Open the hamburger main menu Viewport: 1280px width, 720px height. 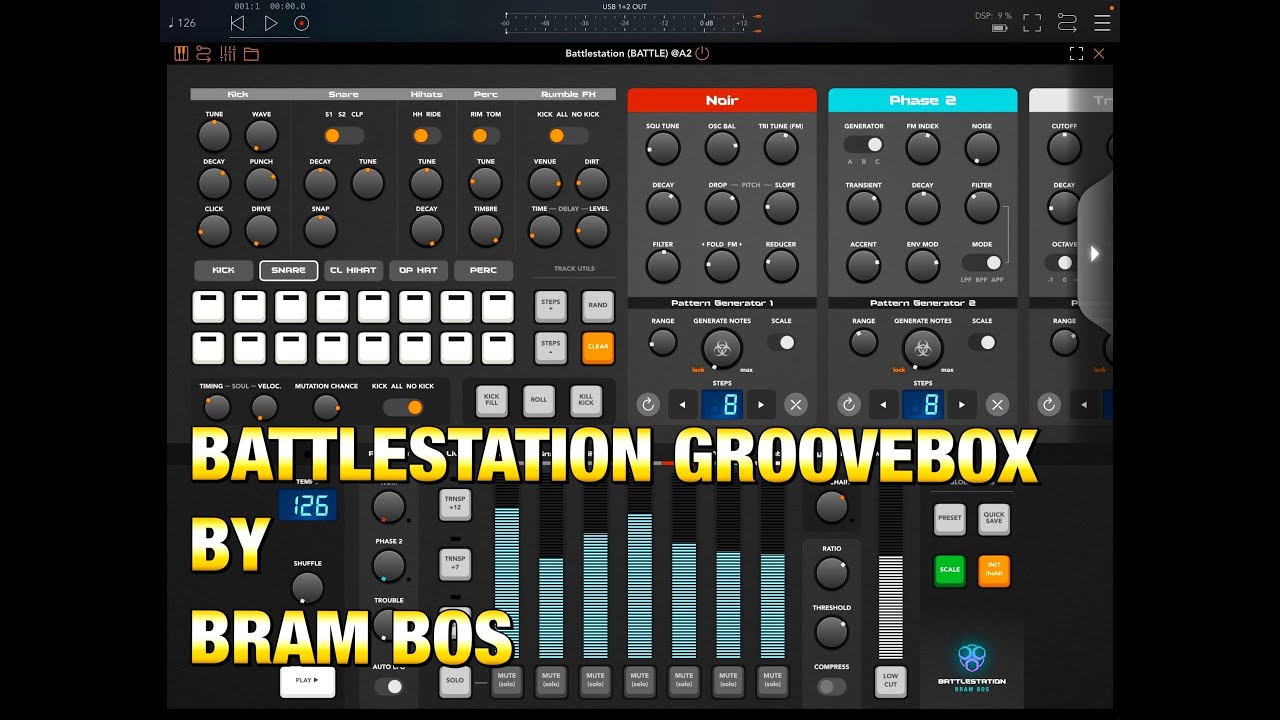click(x=1102, y=22)
